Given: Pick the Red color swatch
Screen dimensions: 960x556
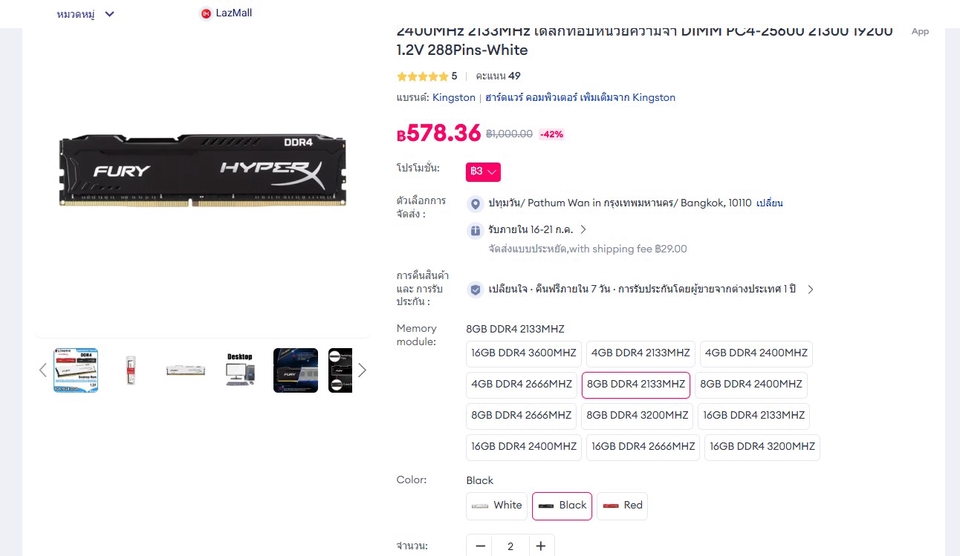Looking at the screenshot, I should pyautogui.click(x=622, y=506).
